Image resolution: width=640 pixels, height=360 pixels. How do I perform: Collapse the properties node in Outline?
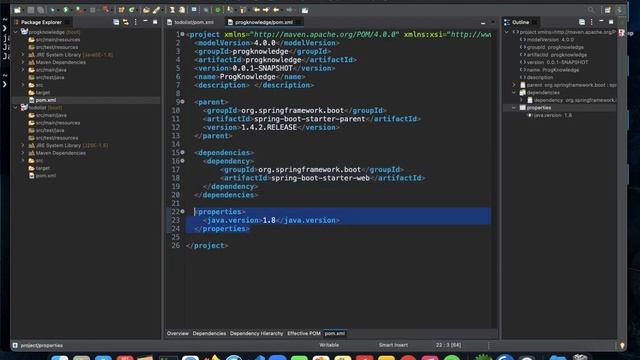pos(514,108)
